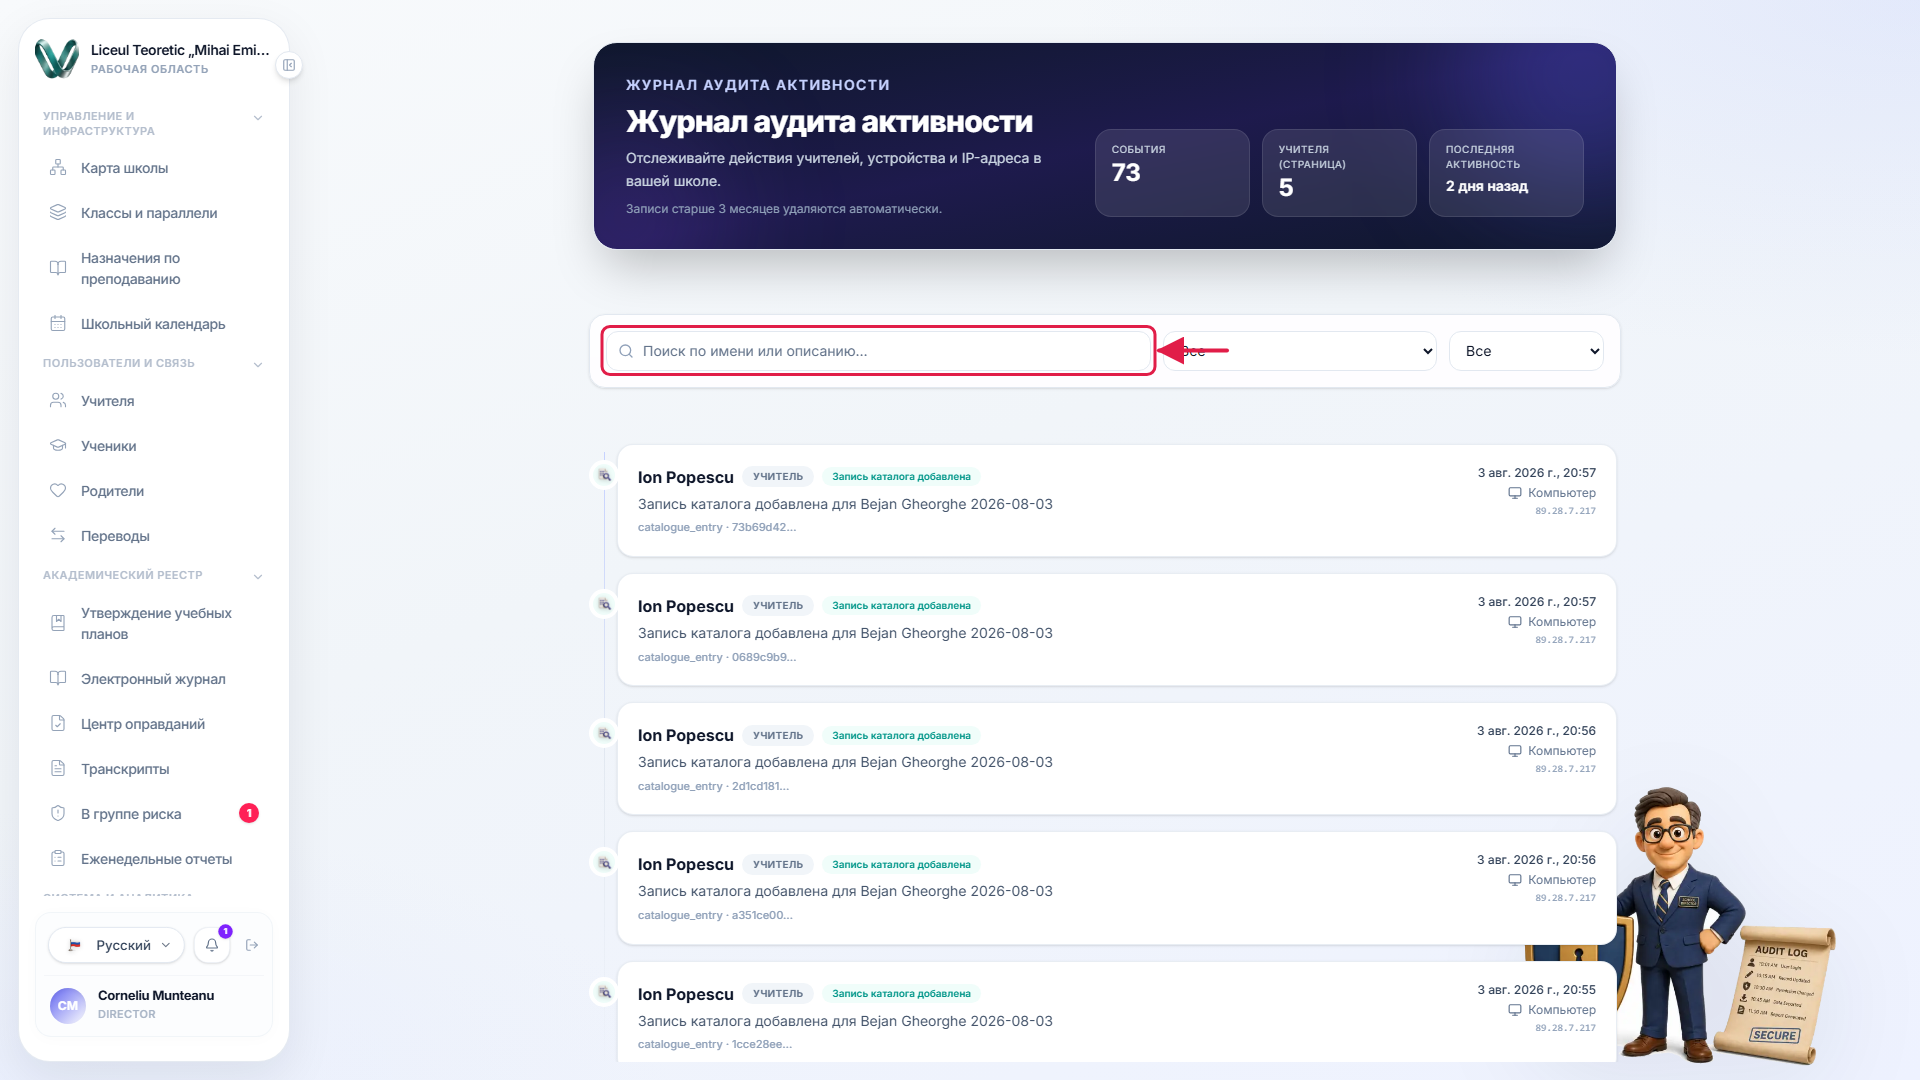Open Карта школы menu item
Viewport: 1920px width, 1080px height.
(x=154, y=168)
